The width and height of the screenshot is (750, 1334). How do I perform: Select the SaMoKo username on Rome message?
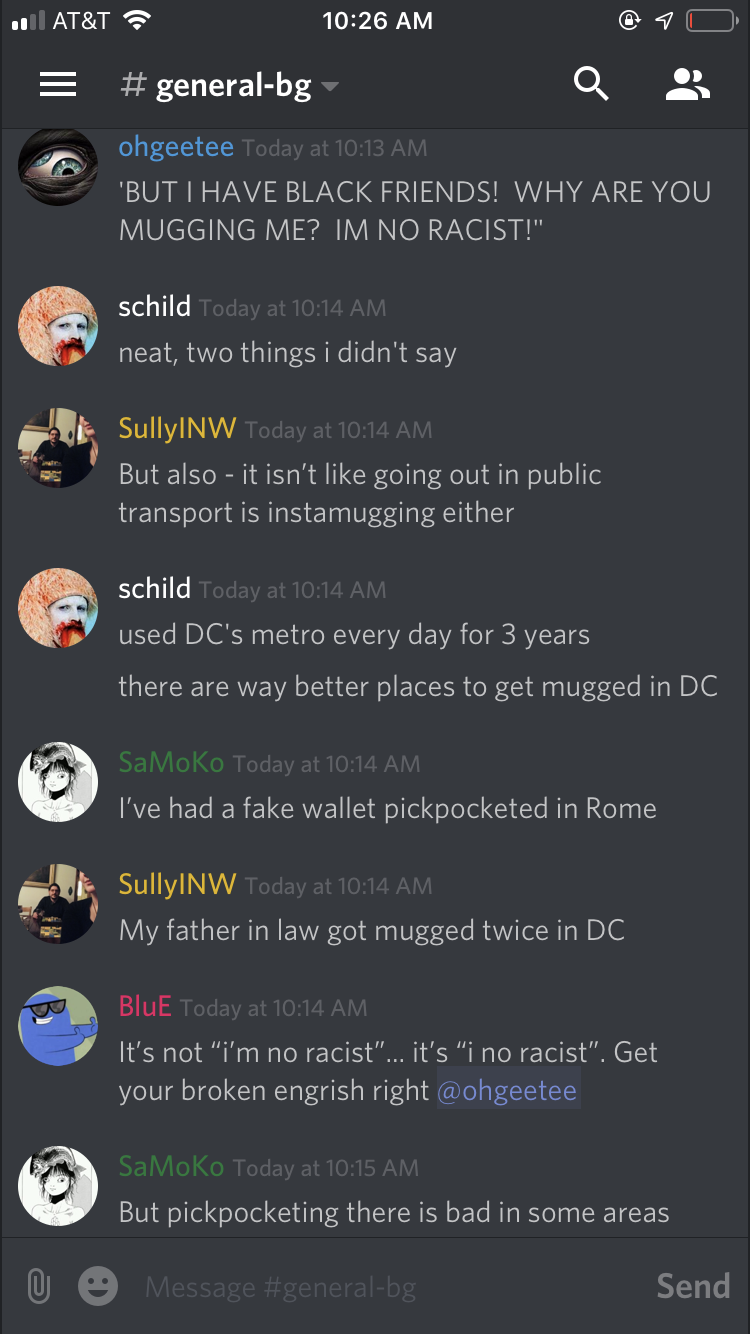[x=171, y=762]
